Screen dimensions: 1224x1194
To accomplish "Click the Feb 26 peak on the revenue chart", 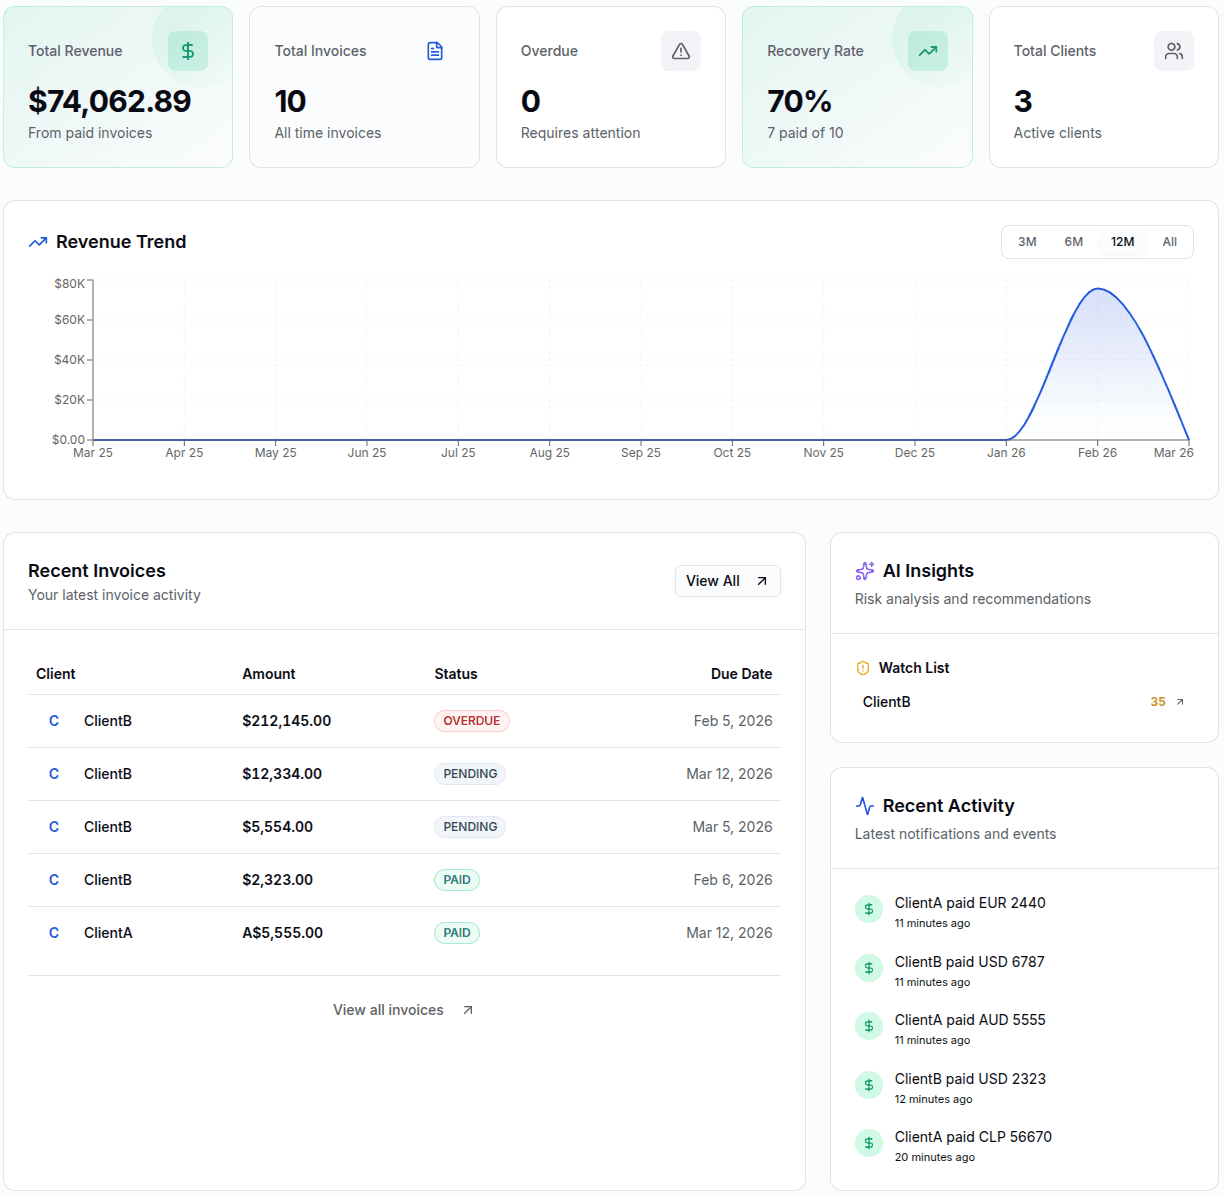I will tap(1097, 288).
